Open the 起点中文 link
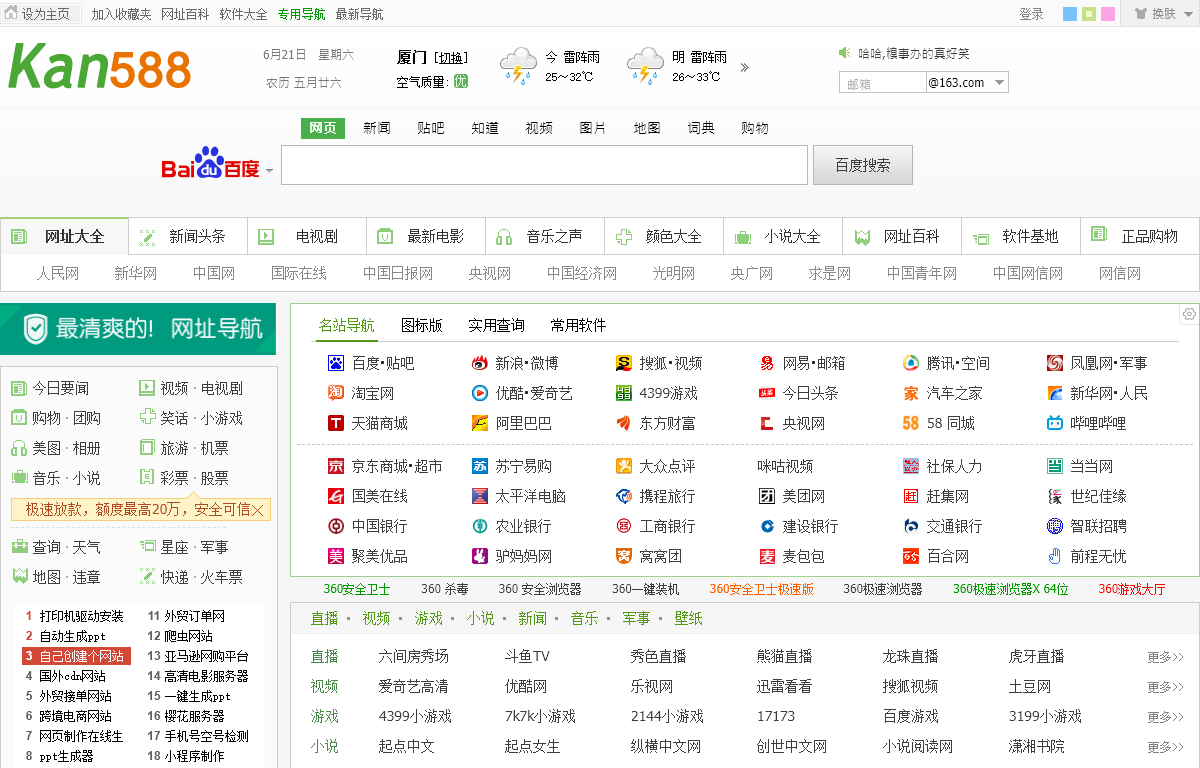This screenshot has height=768, width=1200. (x=406, y=747)
